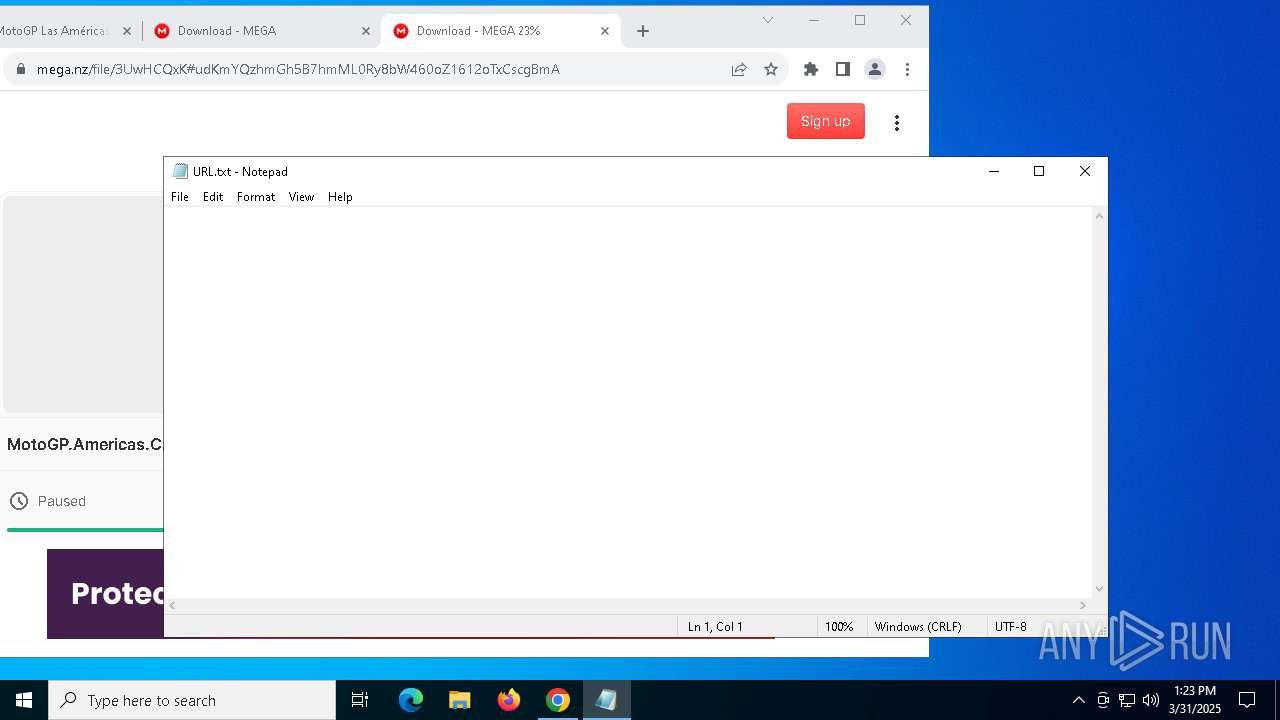
Task: Open the Notepad File menu
Action: point(180,197)
